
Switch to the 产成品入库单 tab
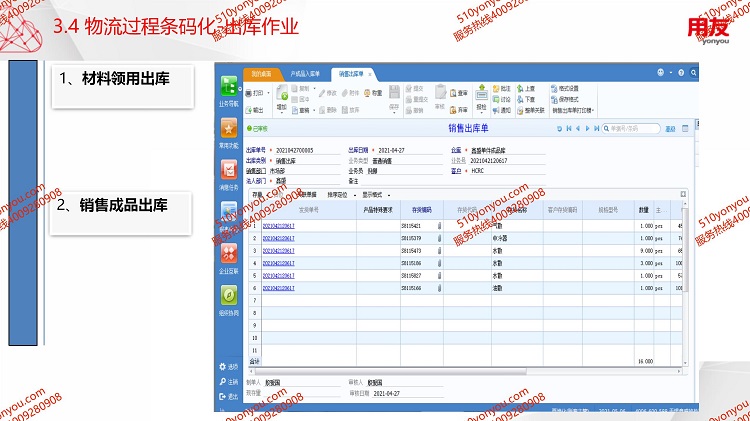click(x=305, y=74)
